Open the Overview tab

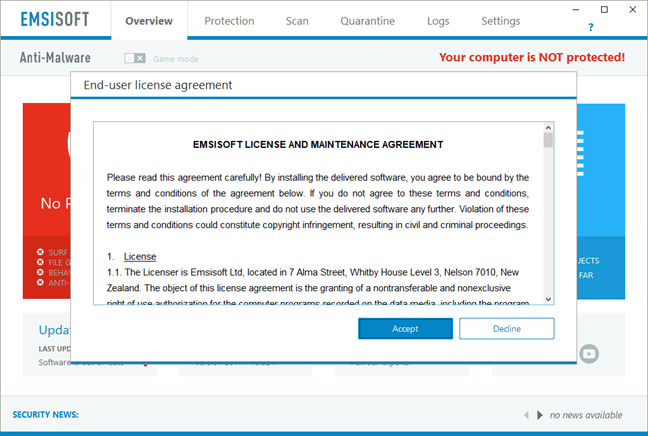[x=149, y=21]
